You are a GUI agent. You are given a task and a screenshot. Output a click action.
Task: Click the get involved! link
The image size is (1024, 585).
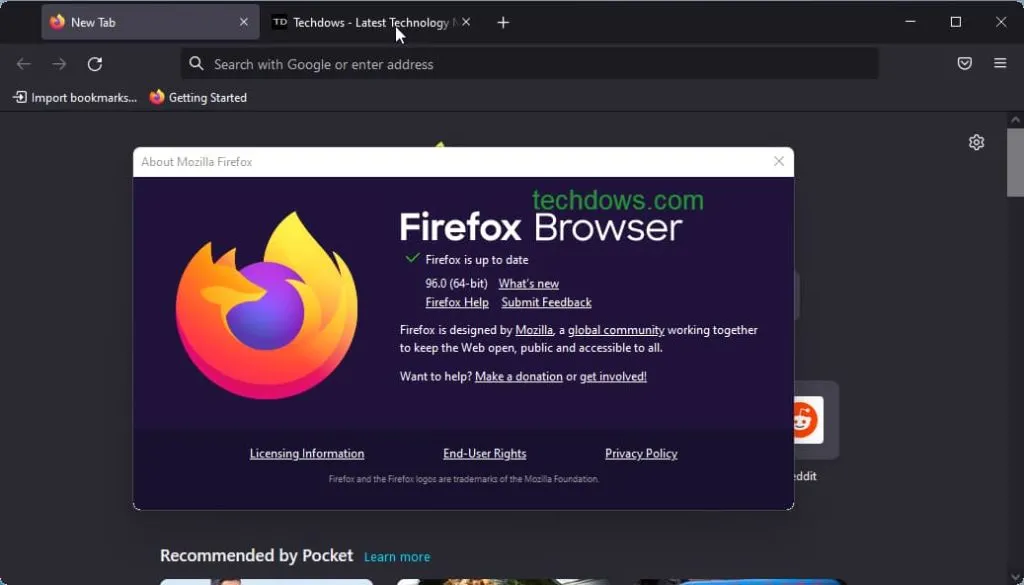tap(613, 376)
